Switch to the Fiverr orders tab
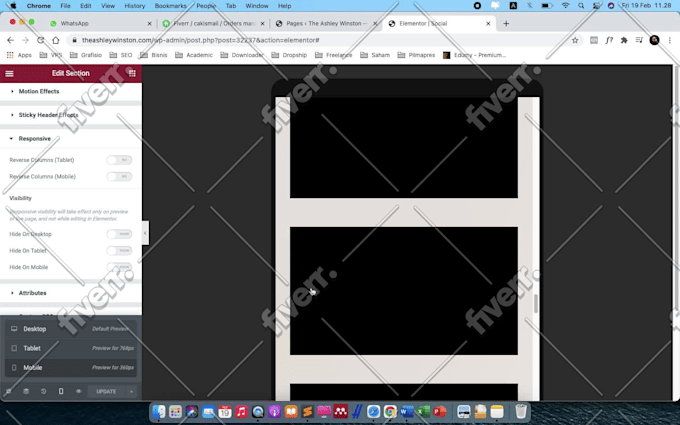The width and height of the screenshot is (680, 425). click(x=213, y=23)
